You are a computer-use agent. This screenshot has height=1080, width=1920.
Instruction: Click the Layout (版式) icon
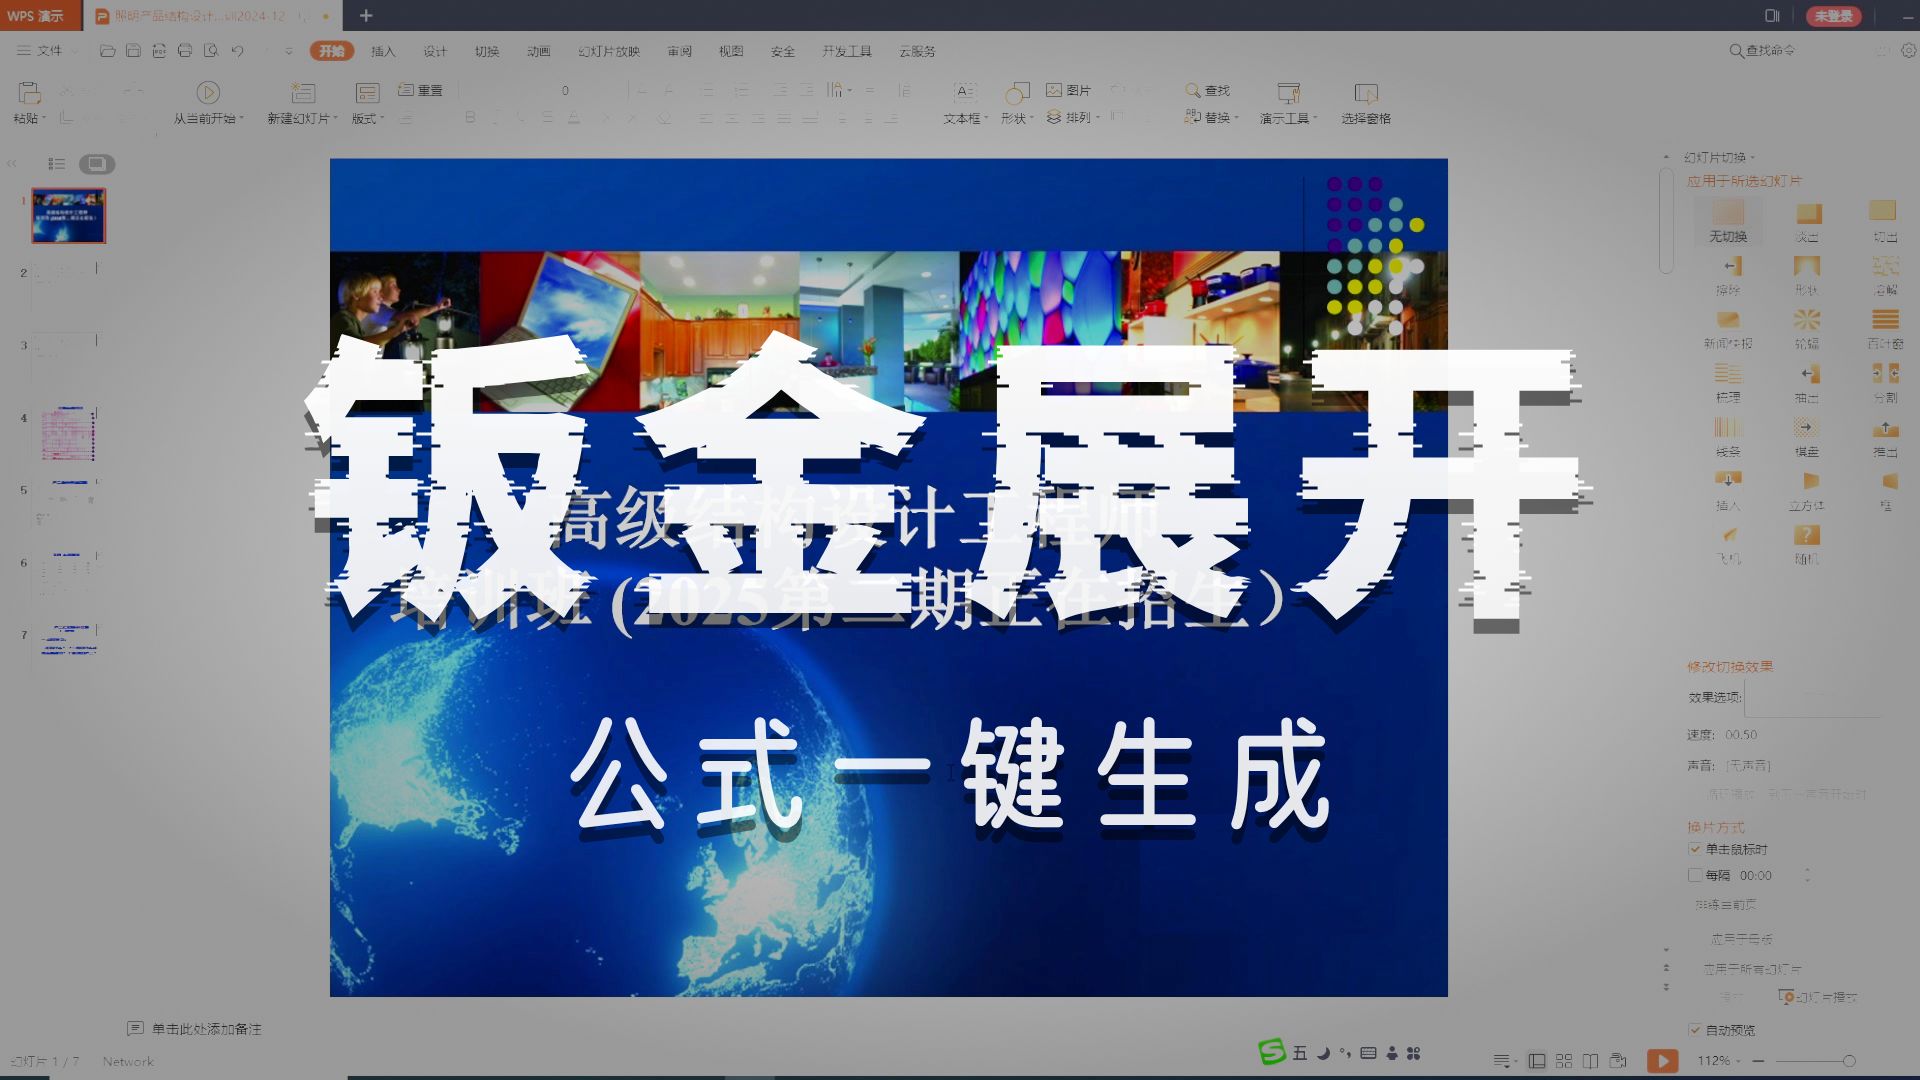(367, 93)
